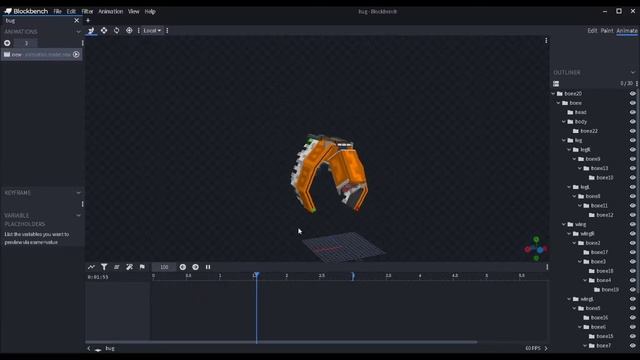Click the add animation plus icon
Viewport: 640px width, 360px height.
(x=7, y=43)
